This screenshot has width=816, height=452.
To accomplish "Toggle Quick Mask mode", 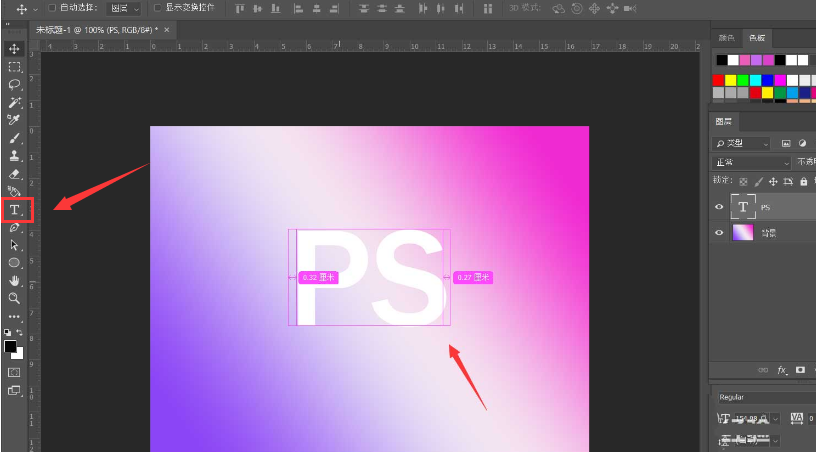I will [x=14, y=372].
